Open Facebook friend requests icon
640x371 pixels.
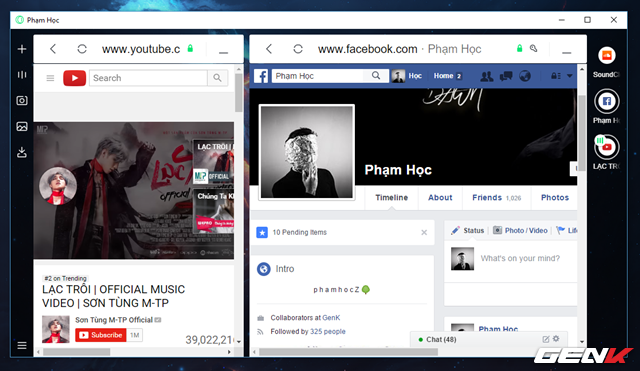pos(487,76)
